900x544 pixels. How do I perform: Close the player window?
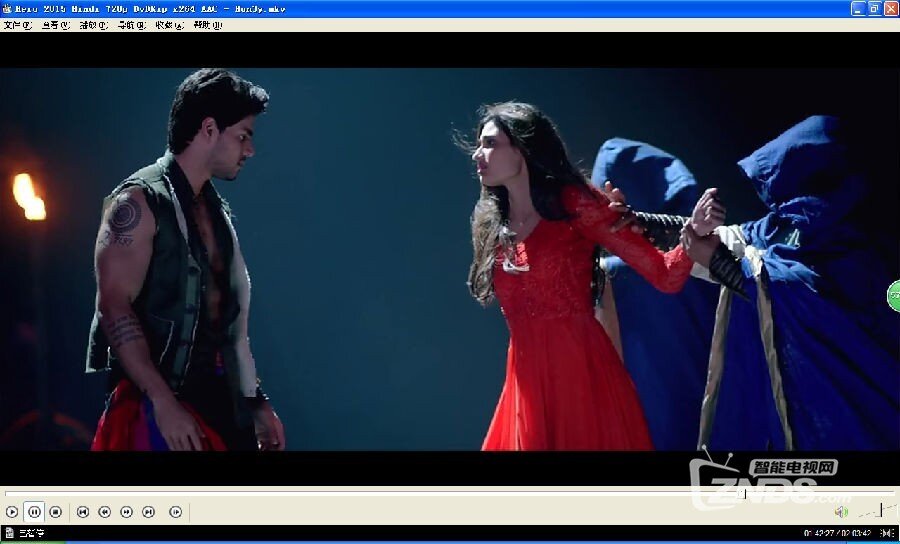coord(891,8)
